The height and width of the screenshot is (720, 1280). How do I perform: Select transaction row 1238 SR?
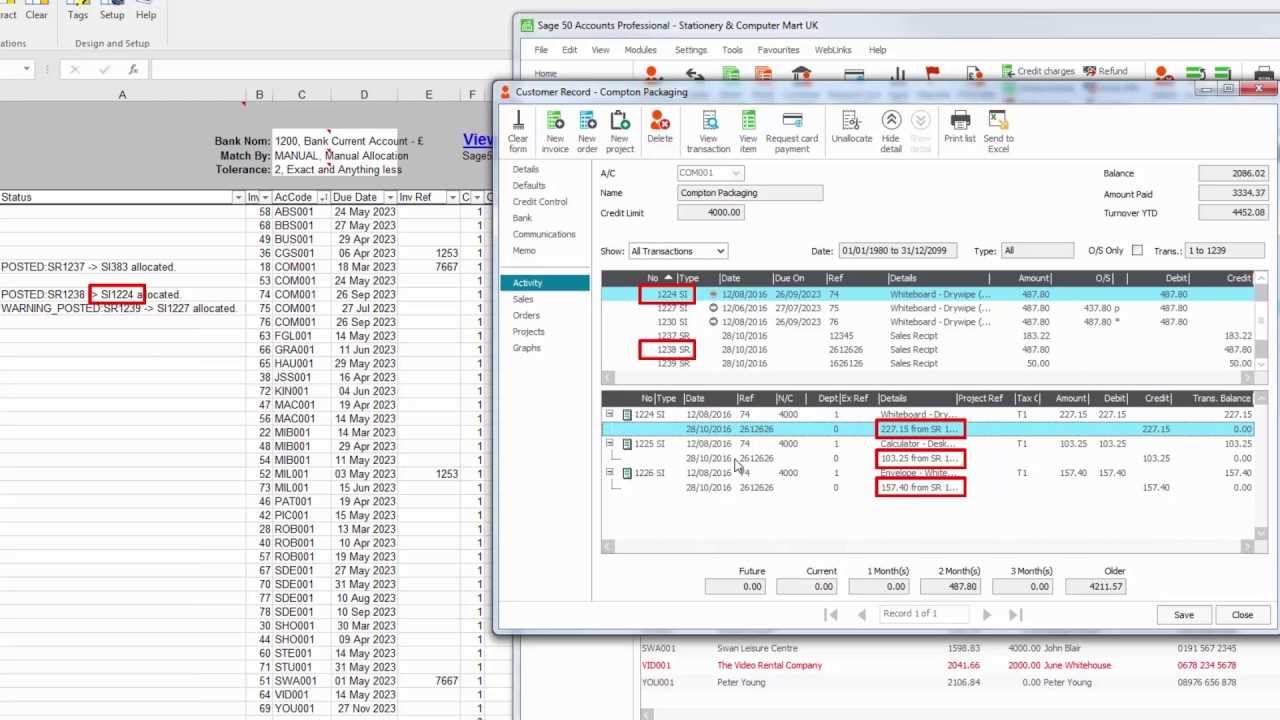pos(927,350)
